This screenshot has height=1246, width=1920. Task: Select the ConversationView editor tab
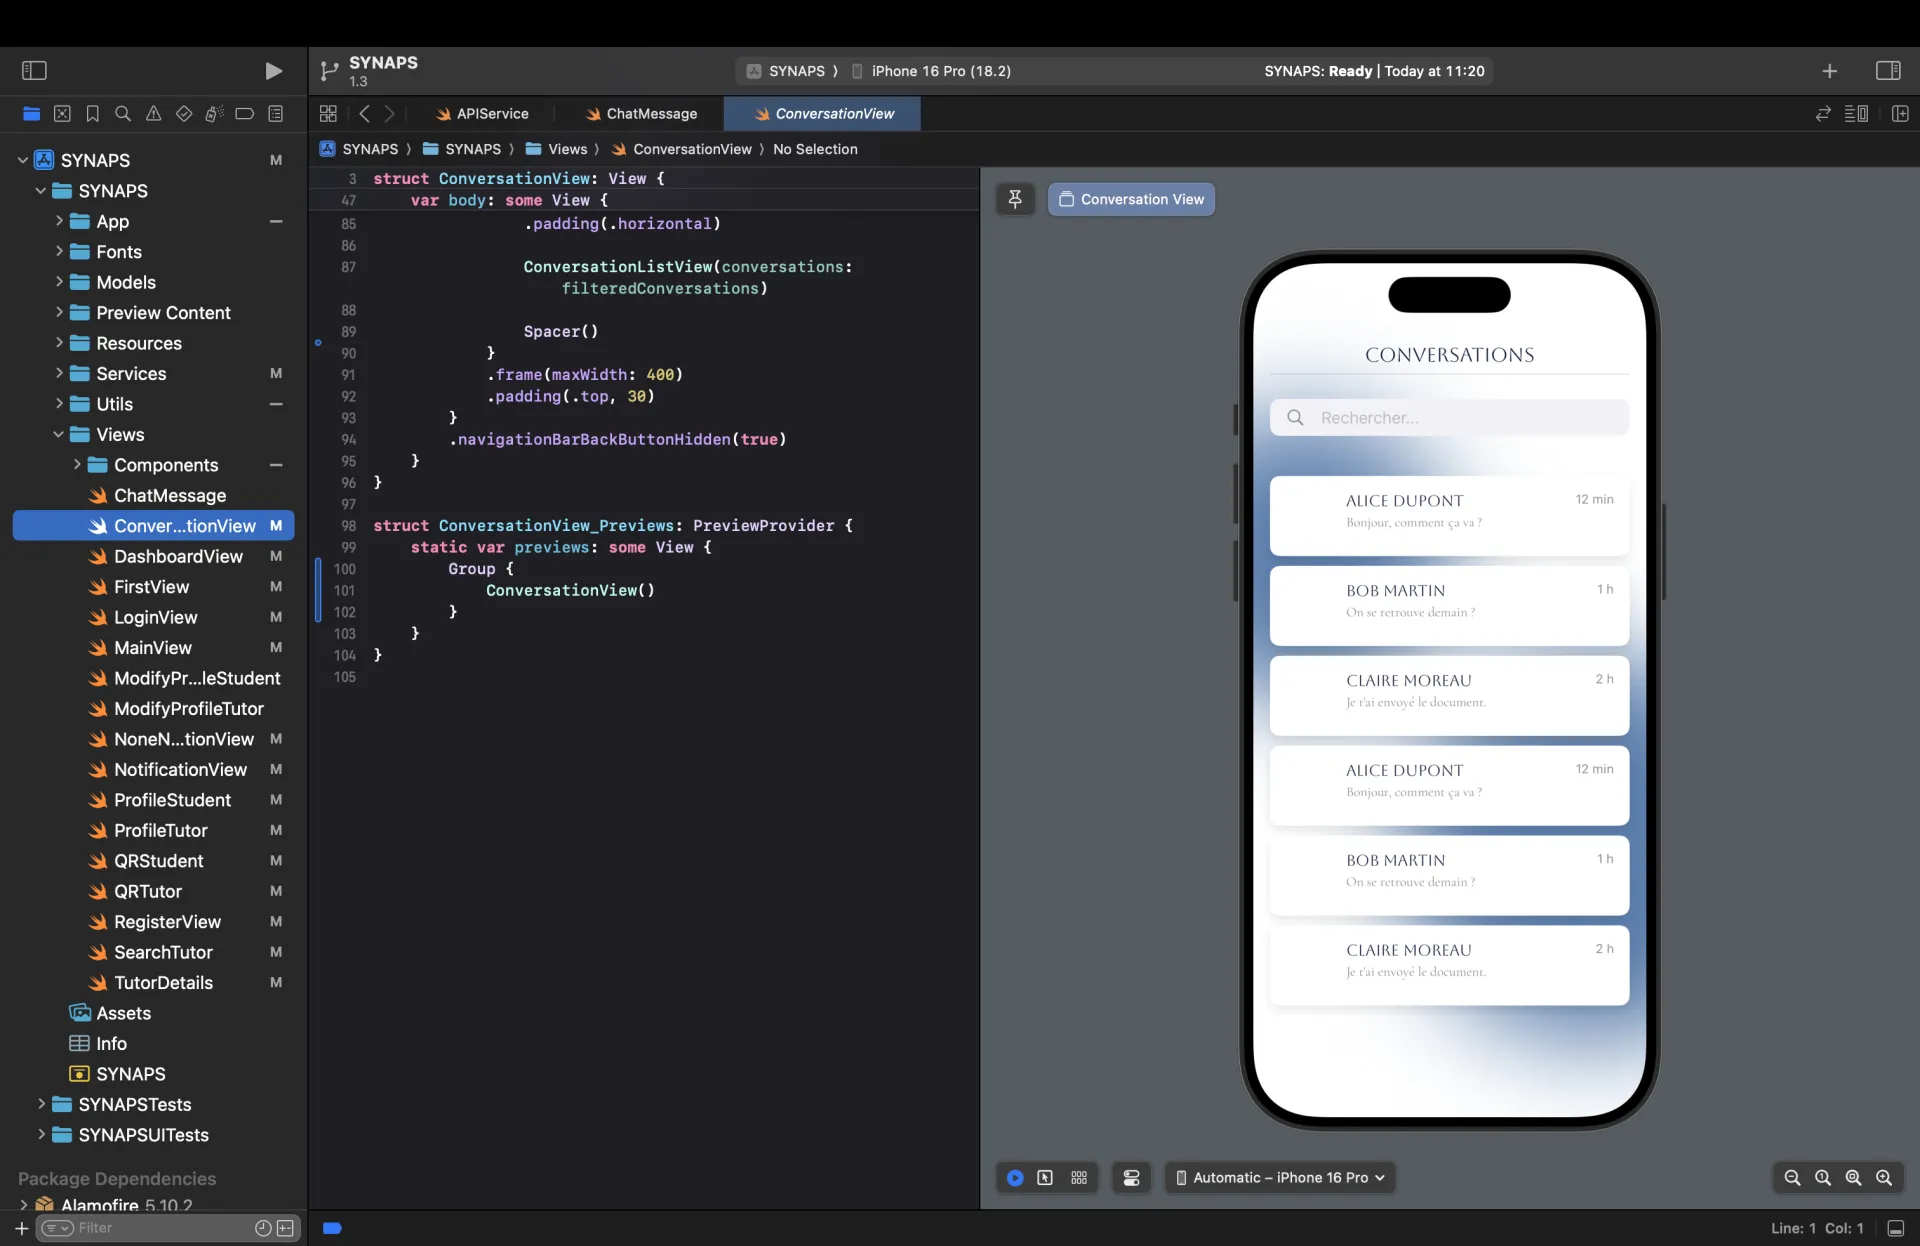click(823, 114)
